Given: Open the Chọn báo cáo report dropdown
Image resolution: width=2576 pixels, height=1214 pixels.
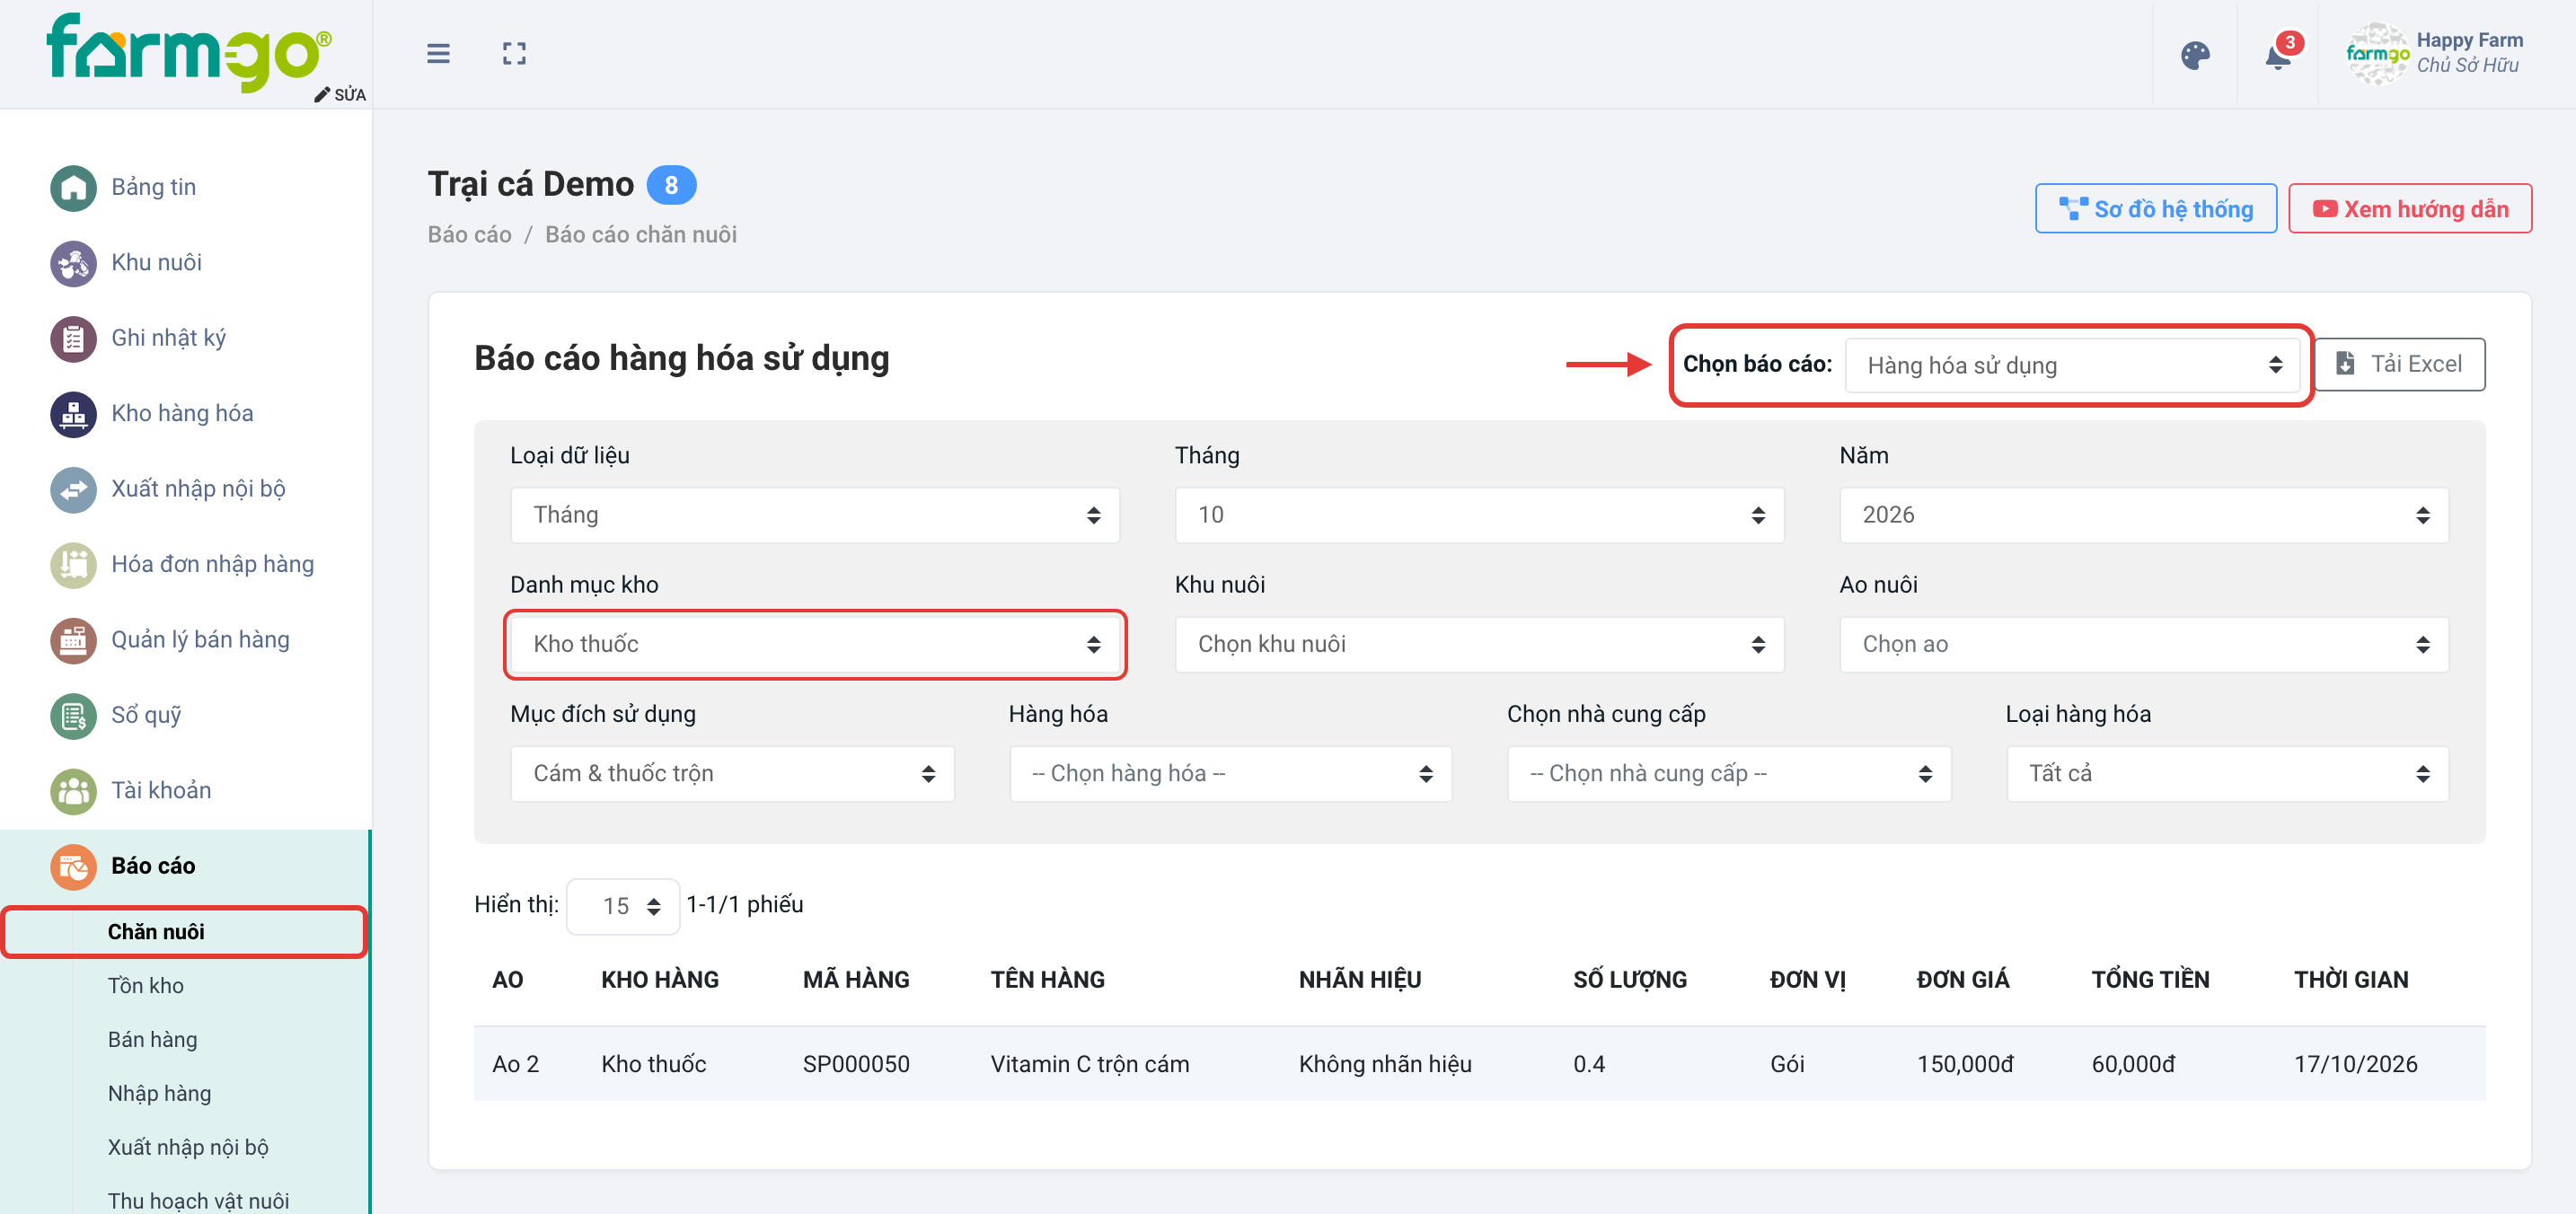Looking at the screenshot, I should coord(2071,365).
